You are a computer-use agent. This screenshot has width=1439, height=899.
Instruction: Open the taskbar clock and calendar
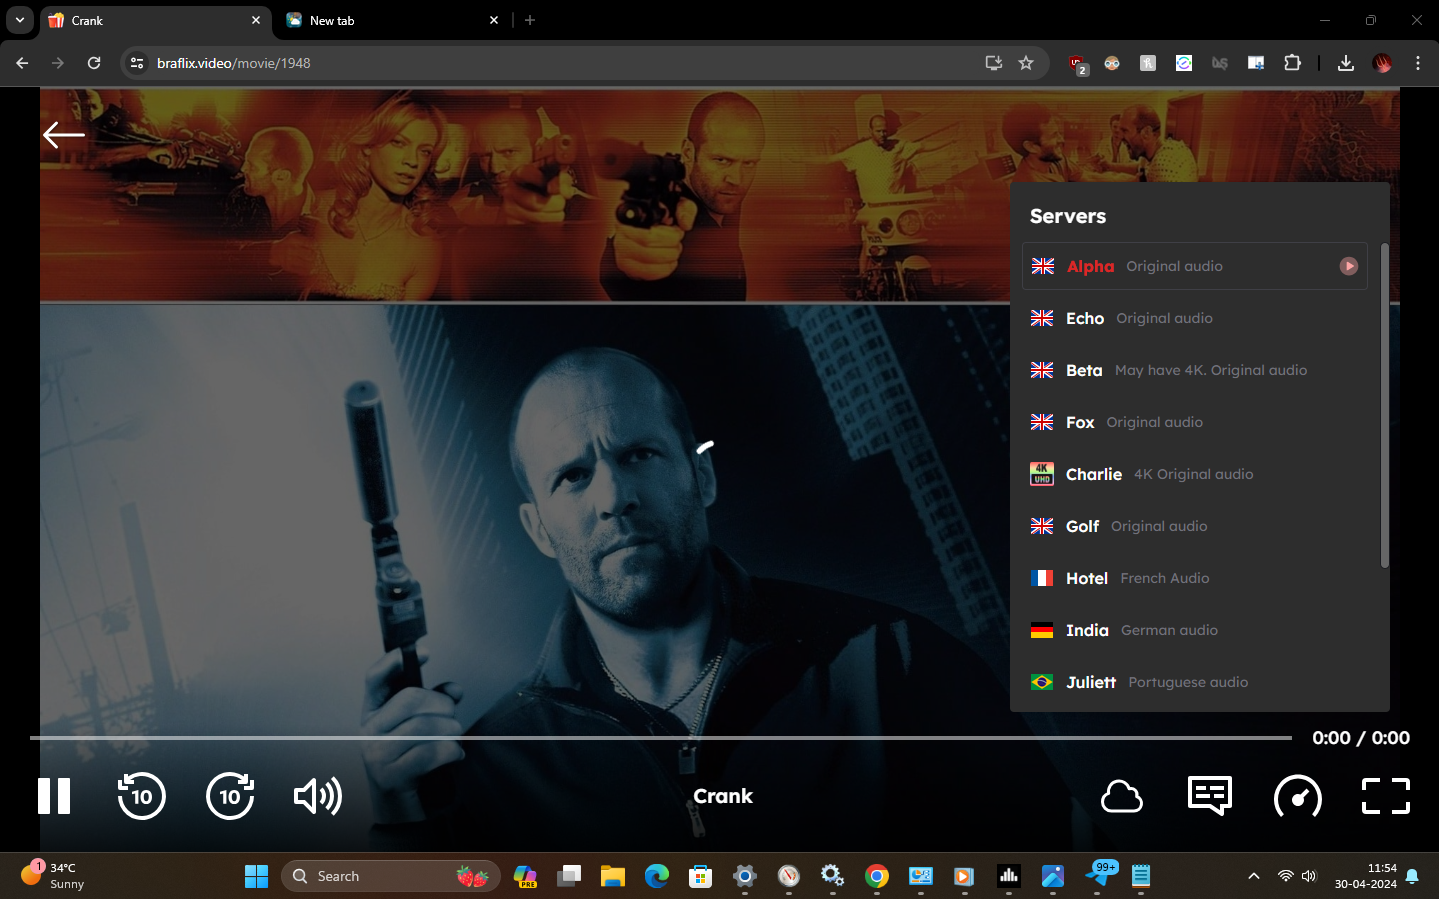1366,876
